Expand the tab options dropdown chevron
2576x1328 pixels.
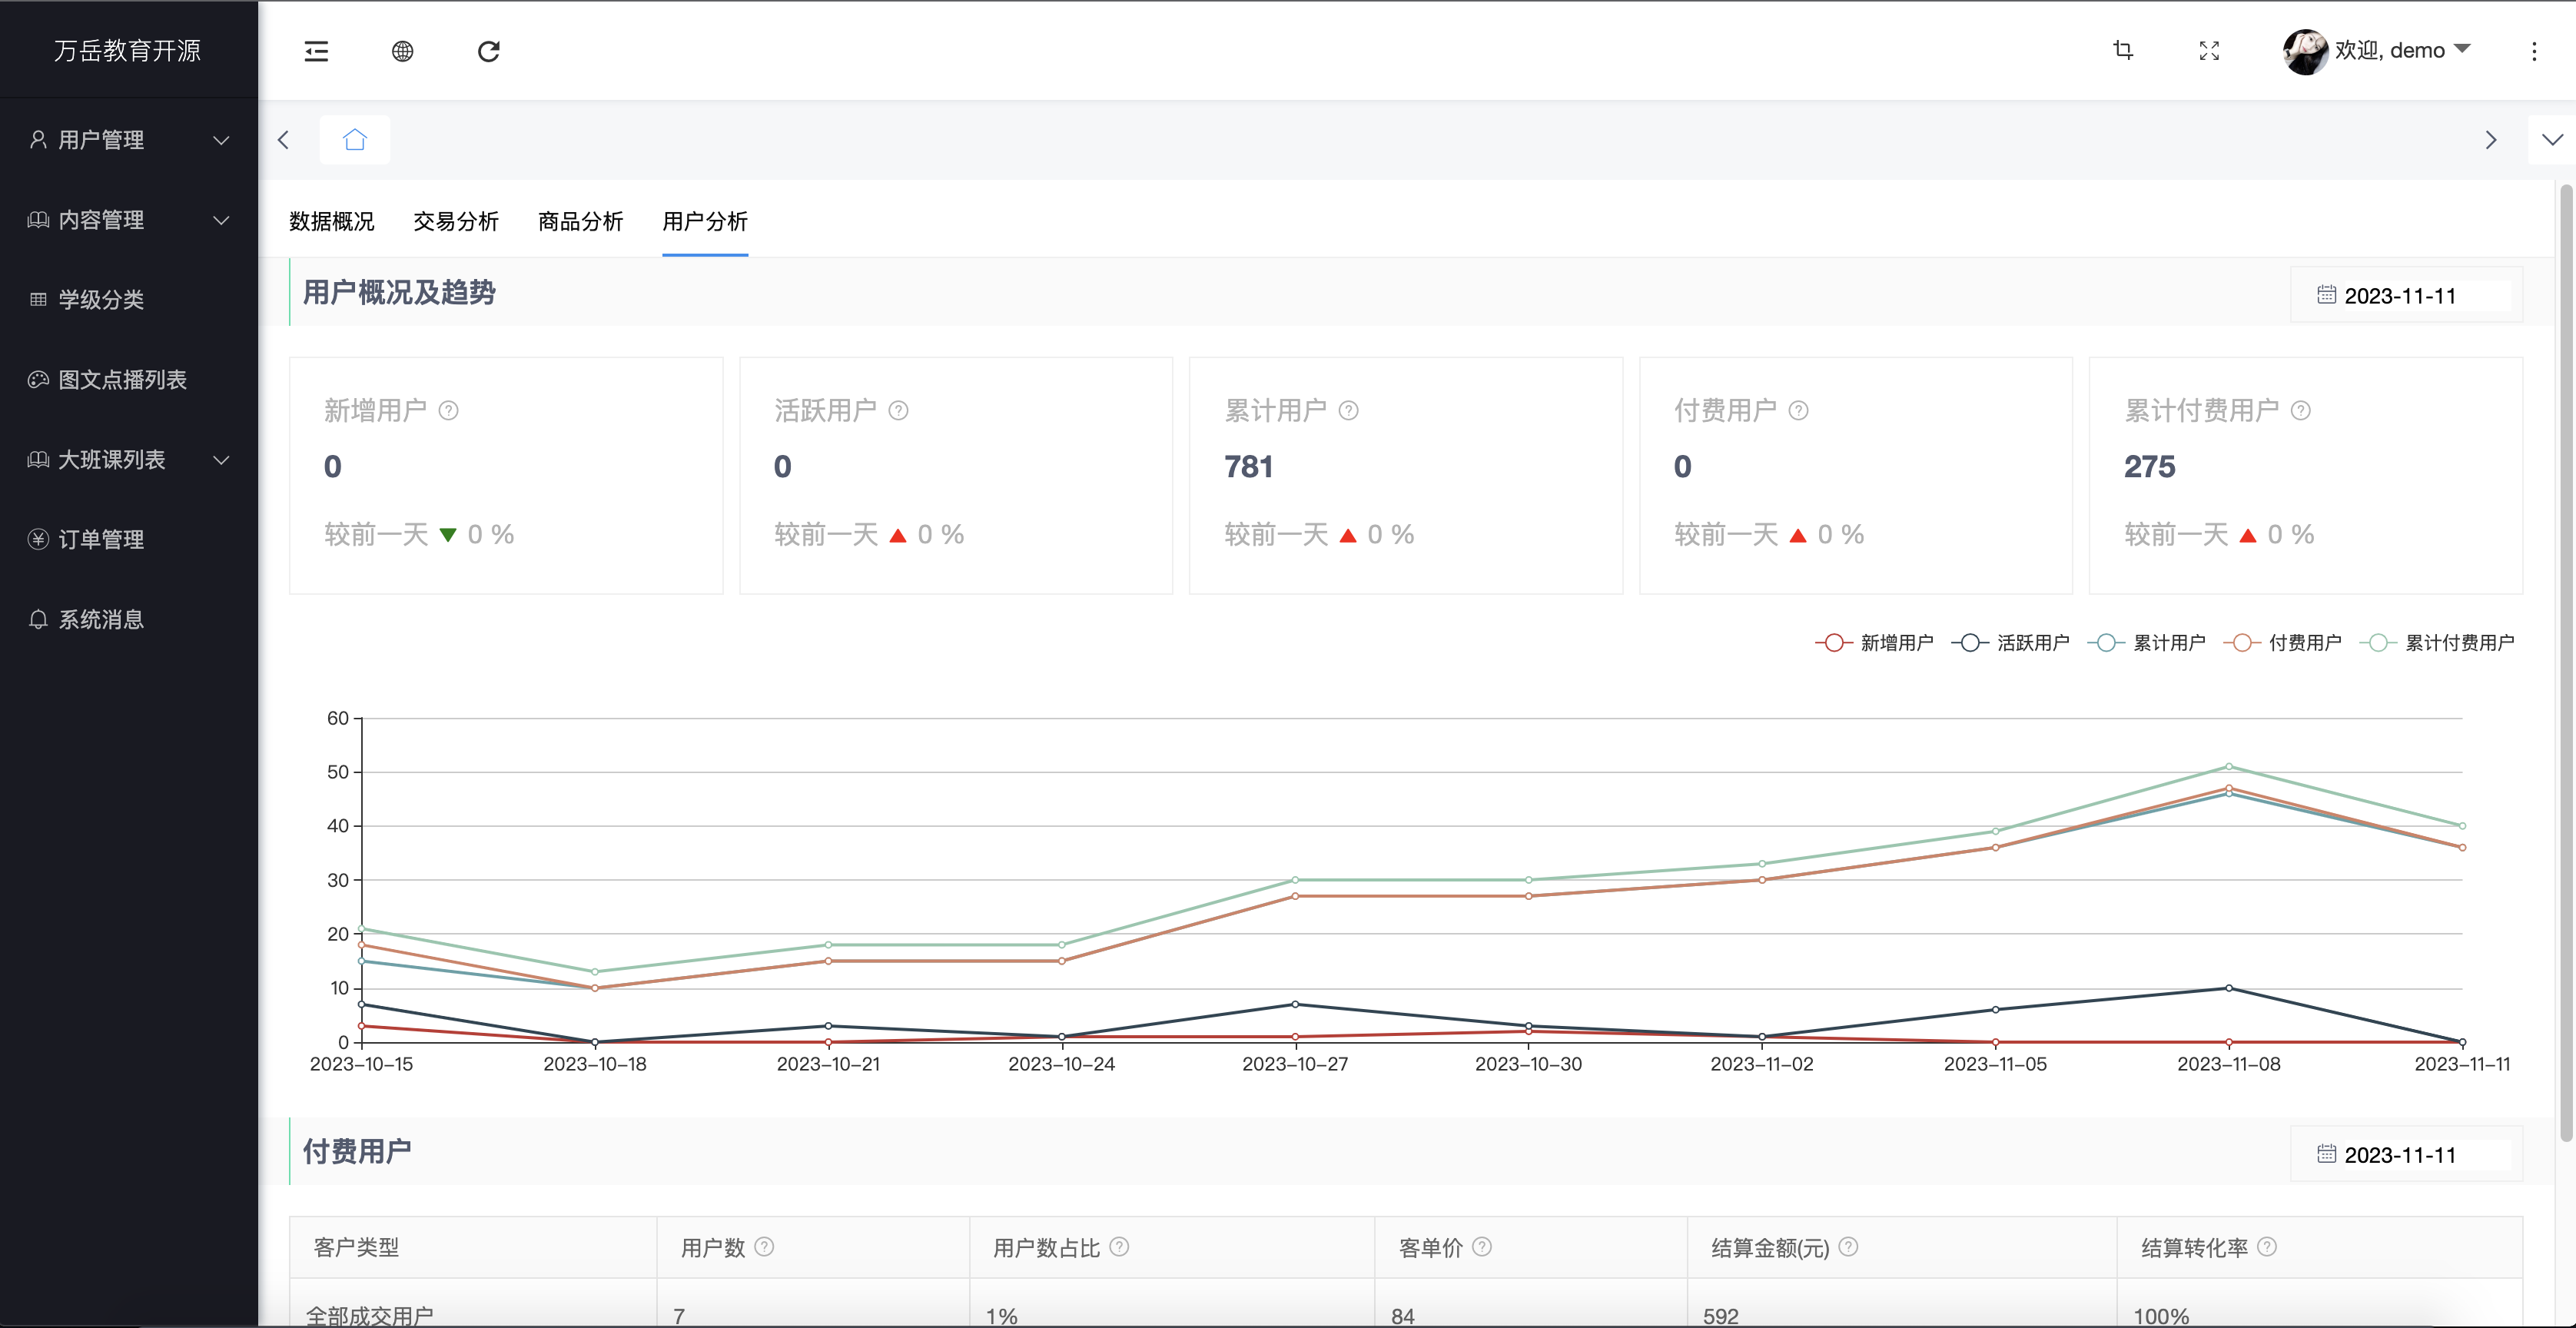[2552, 139]
